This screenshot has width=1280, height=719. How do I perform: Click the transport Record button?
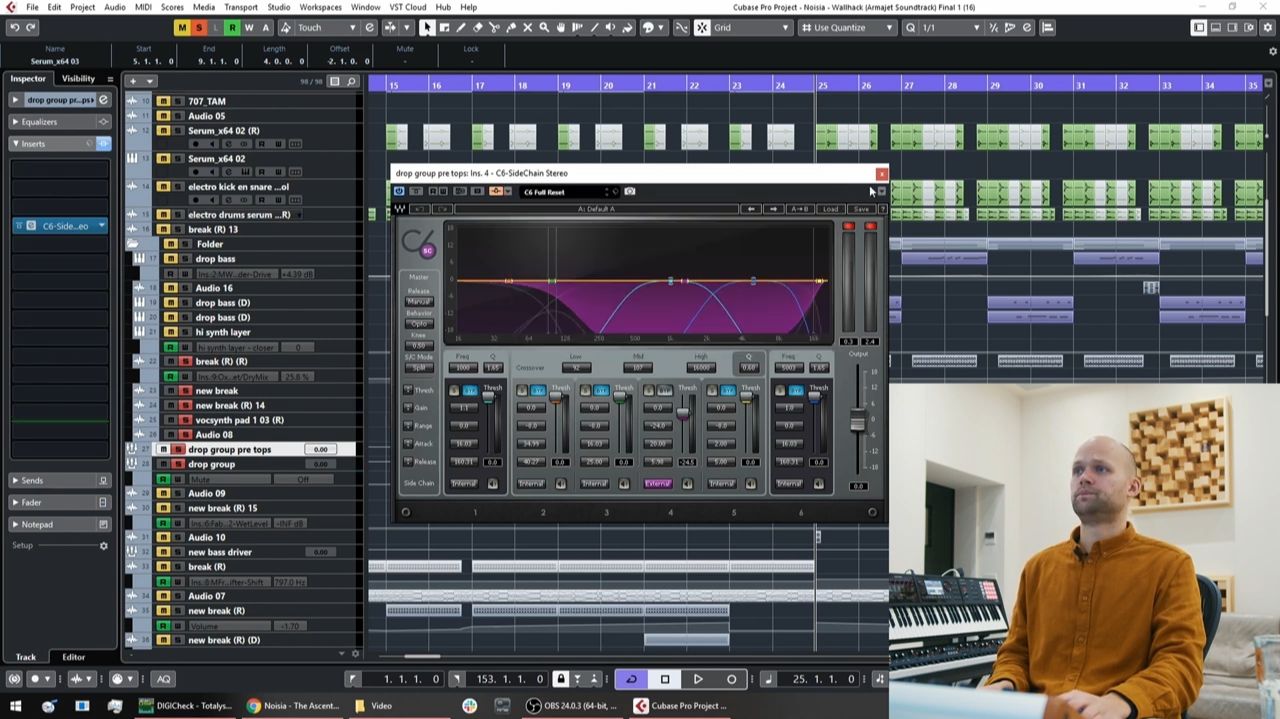point(731,679)
